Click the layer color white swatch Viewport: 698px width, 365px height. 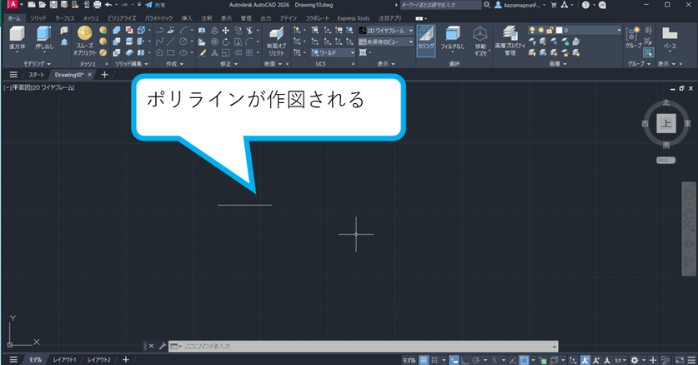[x=559, y=30]
